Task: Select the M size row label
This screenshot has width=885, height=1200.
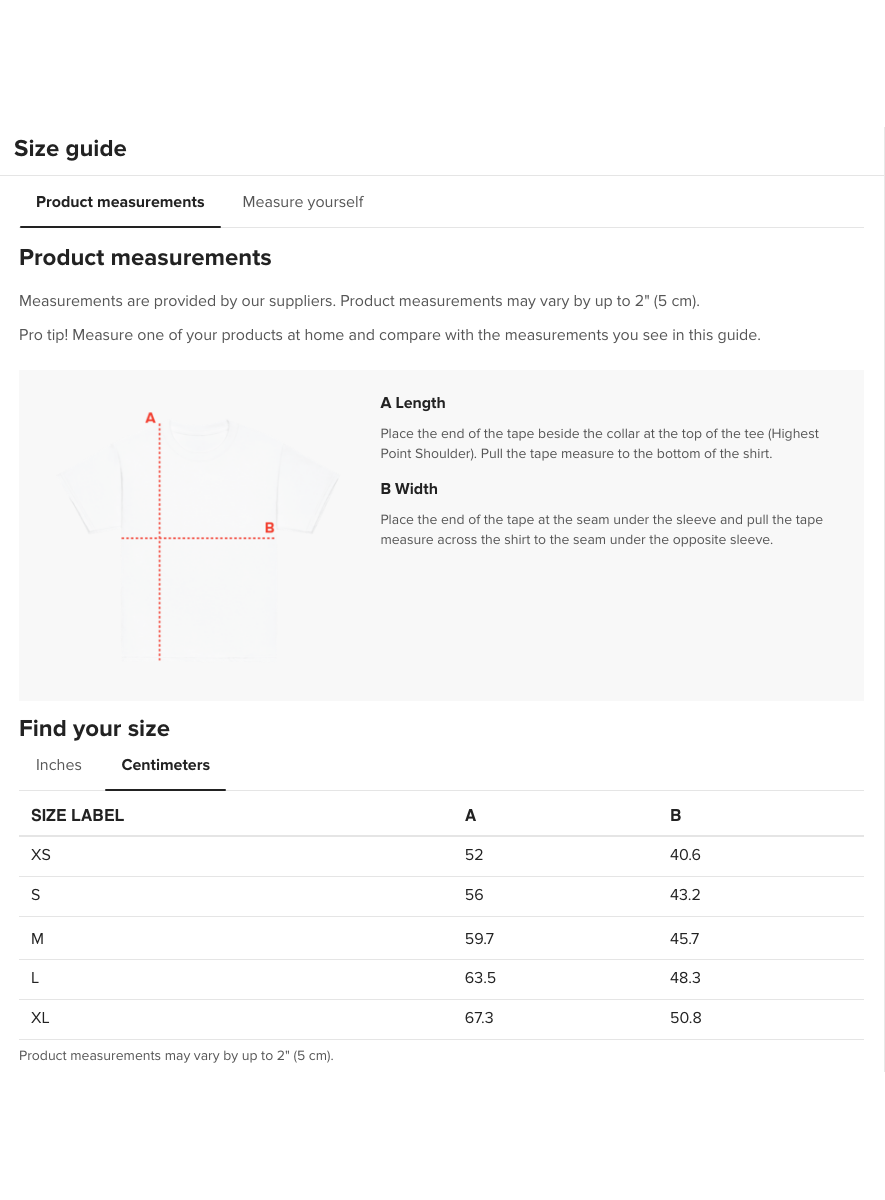Action: [x=38, y=939]
